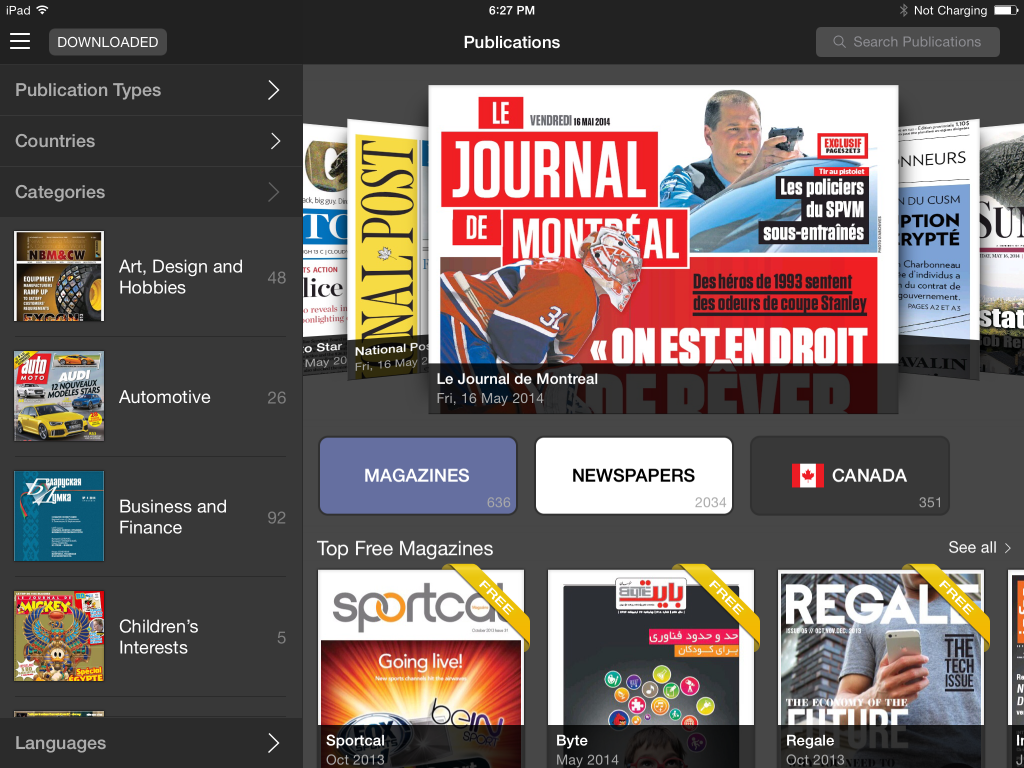Expand Publication Types chevron
Viewport: 1024px width, 768px height.
[274, 90]
